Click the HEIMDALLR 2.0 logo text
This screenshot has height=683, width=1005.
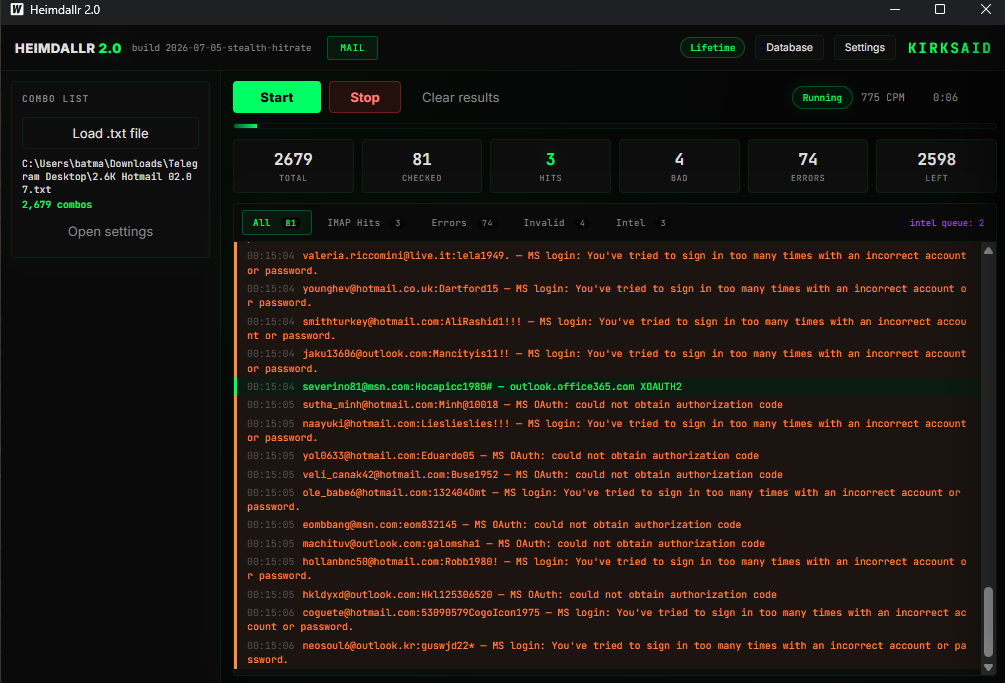coord(68,48)
